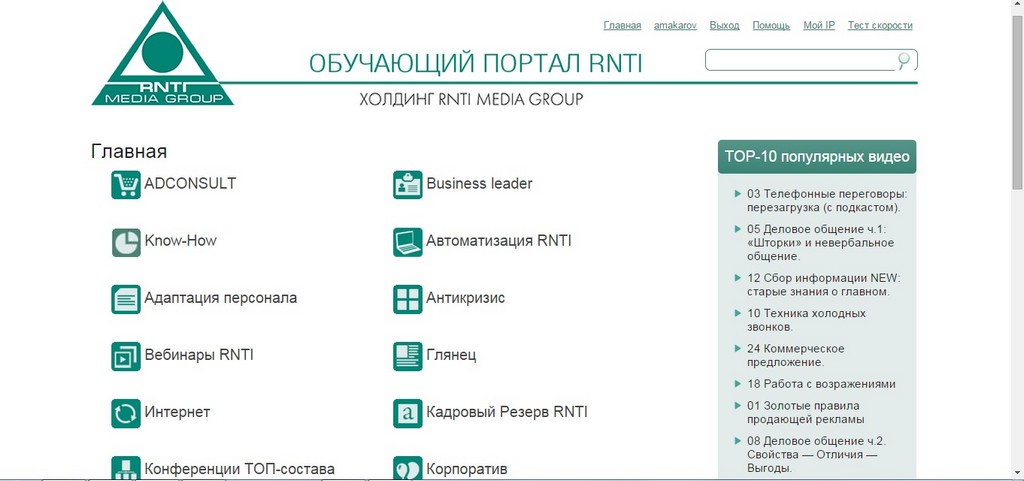
Task: Click the Интернет refresh arrows icon
Action: click(x=126, y=414)
